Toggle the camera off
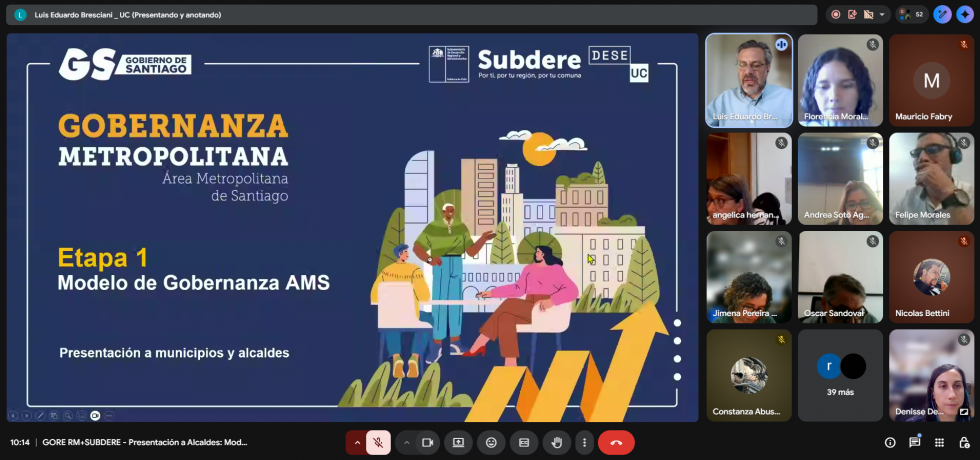980x460 pixels. click(x=428, y=442)
